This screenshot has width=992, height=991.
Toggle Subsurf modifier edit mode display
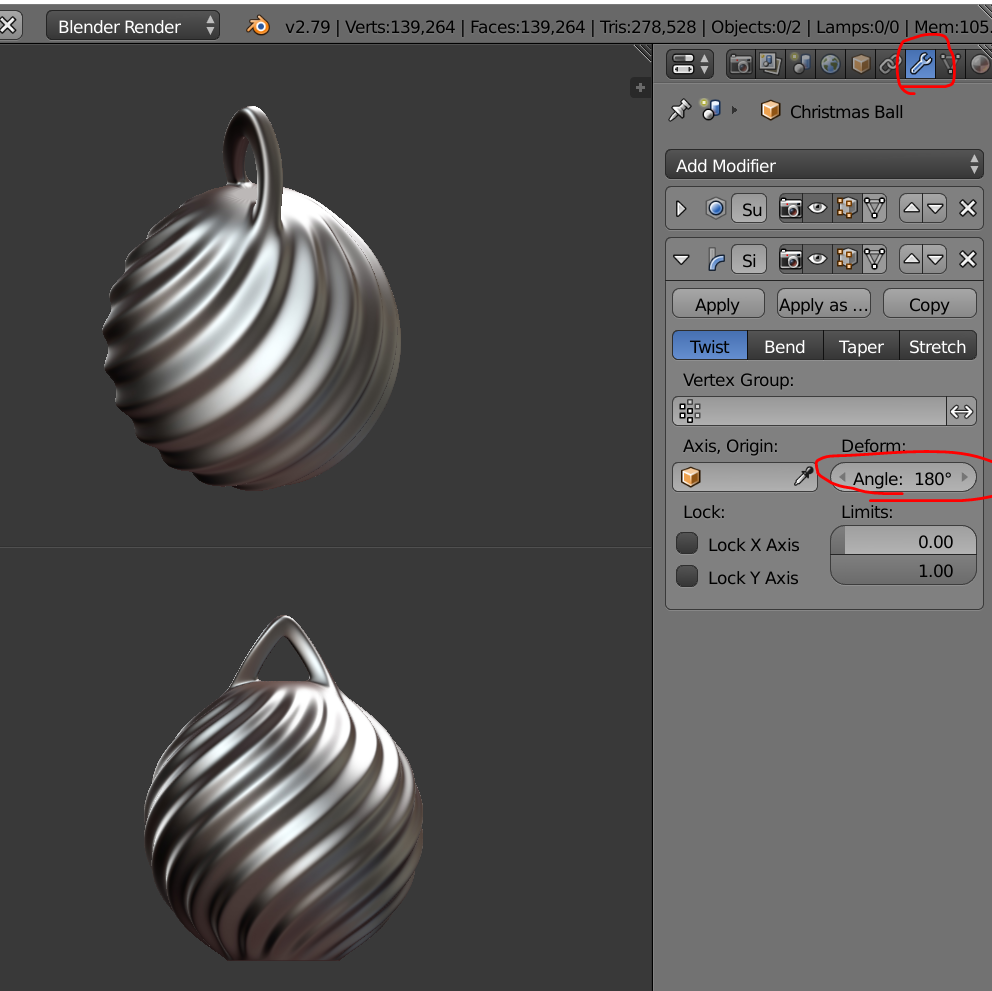point(846,208)
